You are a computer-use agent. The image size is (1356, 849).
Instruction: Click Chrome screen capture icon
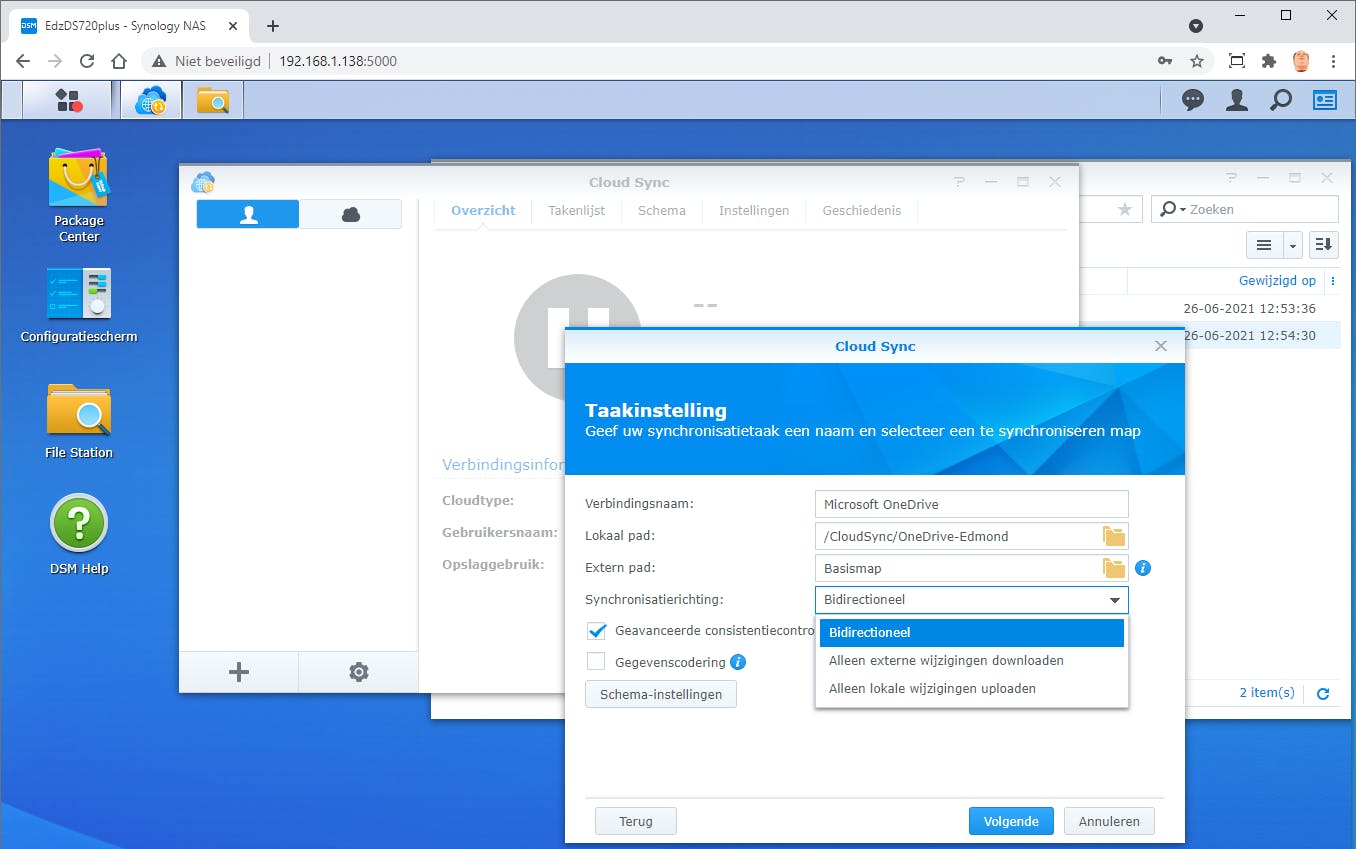pos(1237,61)
